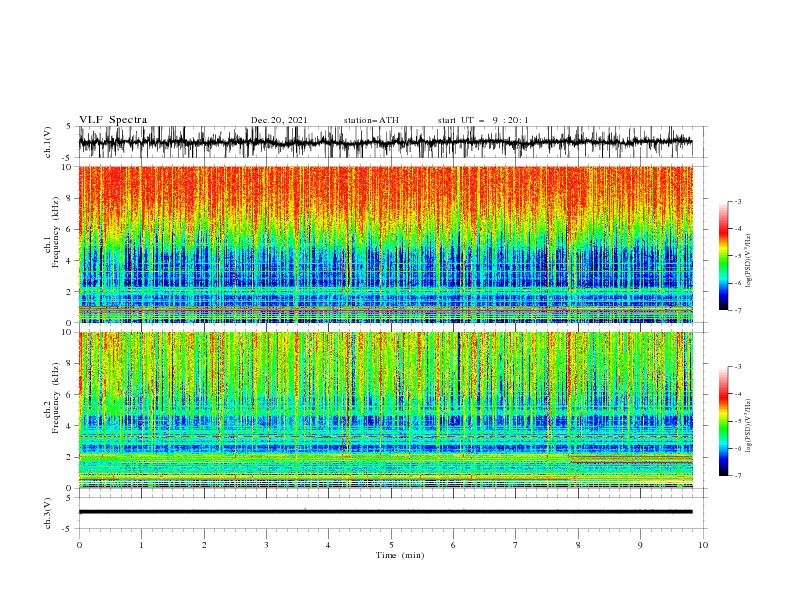The height and width of the screenshot is (612, 792).
Task: Click time axis tick label "8"
Action: coord(578,545)
